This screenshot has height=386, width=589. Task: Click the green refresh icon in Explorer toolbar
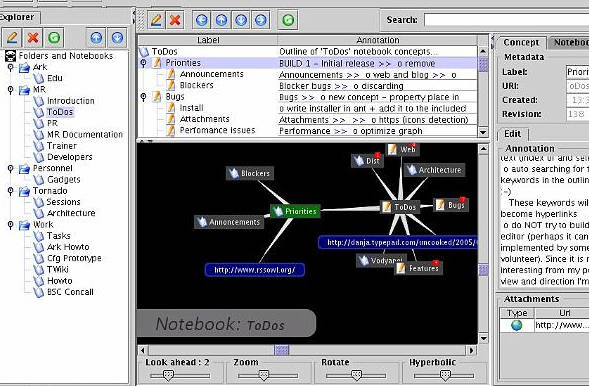tap(54, 38)
